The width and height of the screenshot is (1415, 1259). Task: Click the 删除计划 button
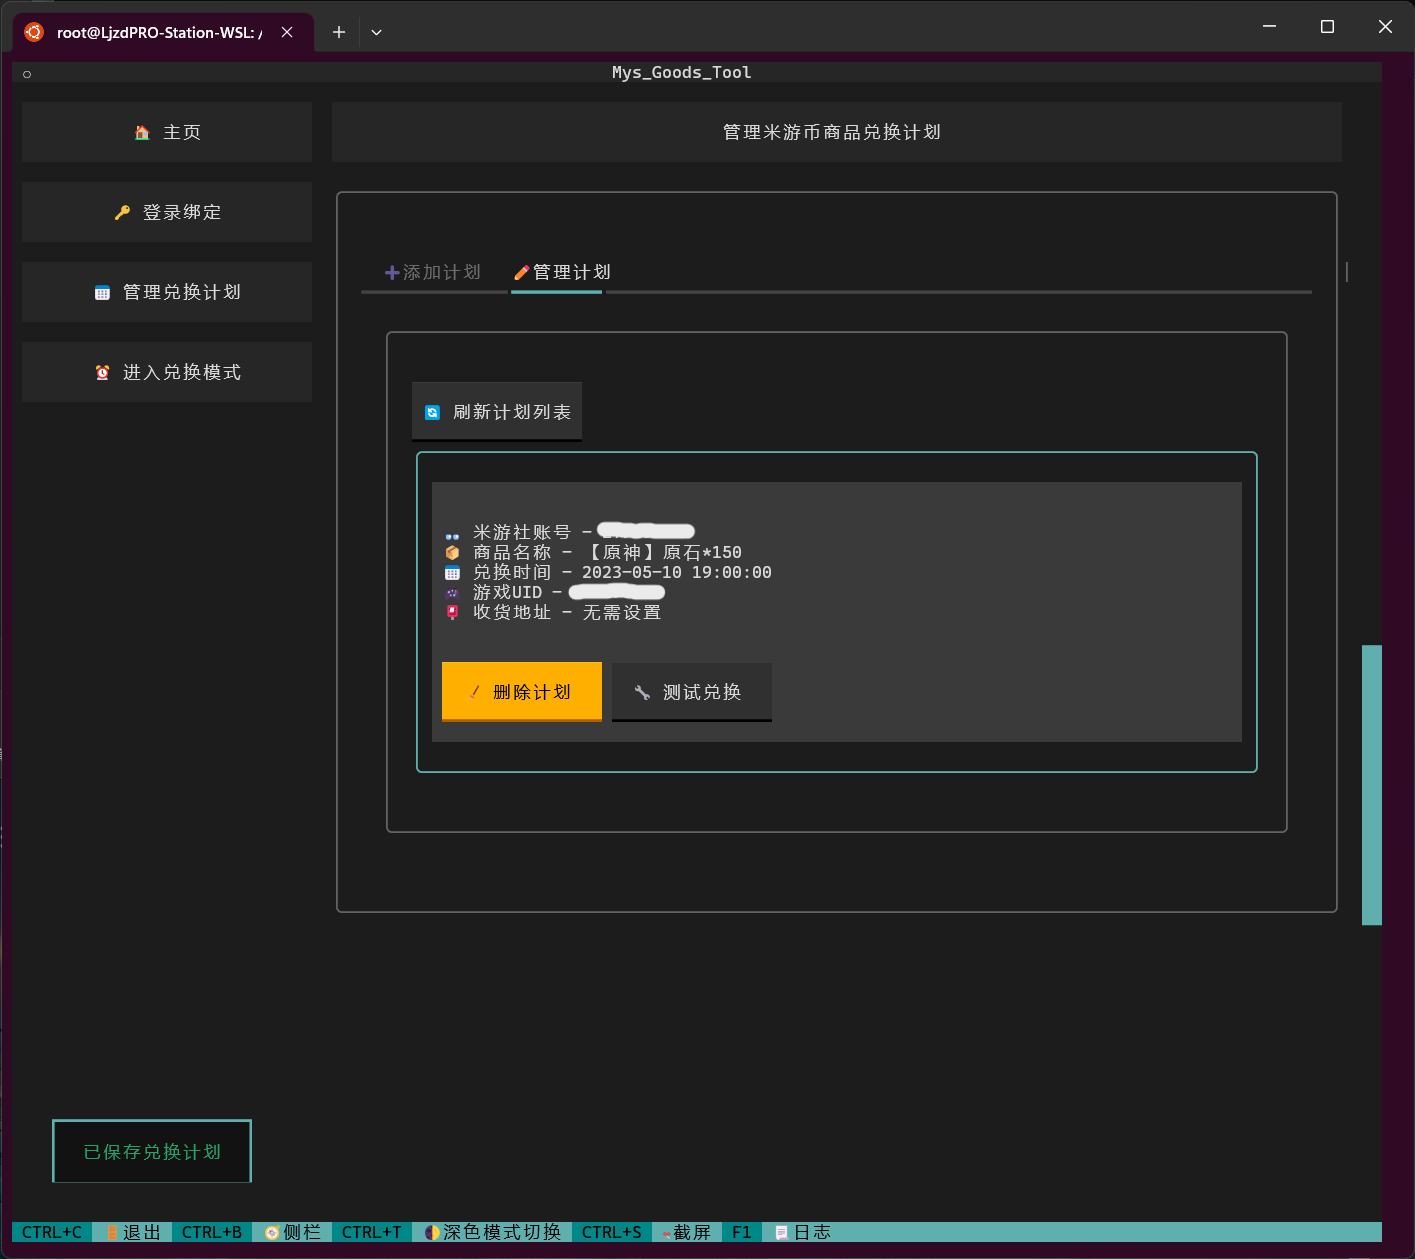[521, 691]
